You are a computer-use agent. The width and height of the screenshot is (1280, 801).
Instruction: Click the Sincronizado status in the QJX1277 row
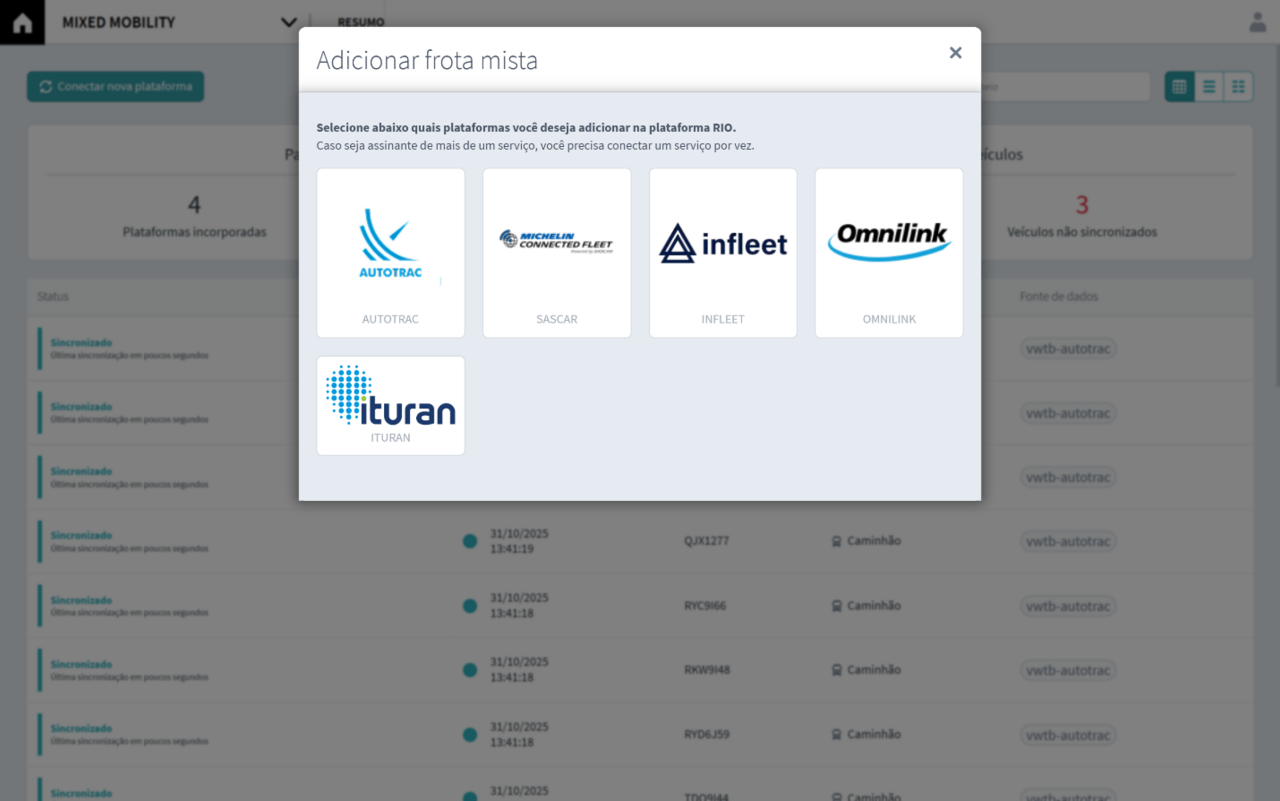(81, 535)
